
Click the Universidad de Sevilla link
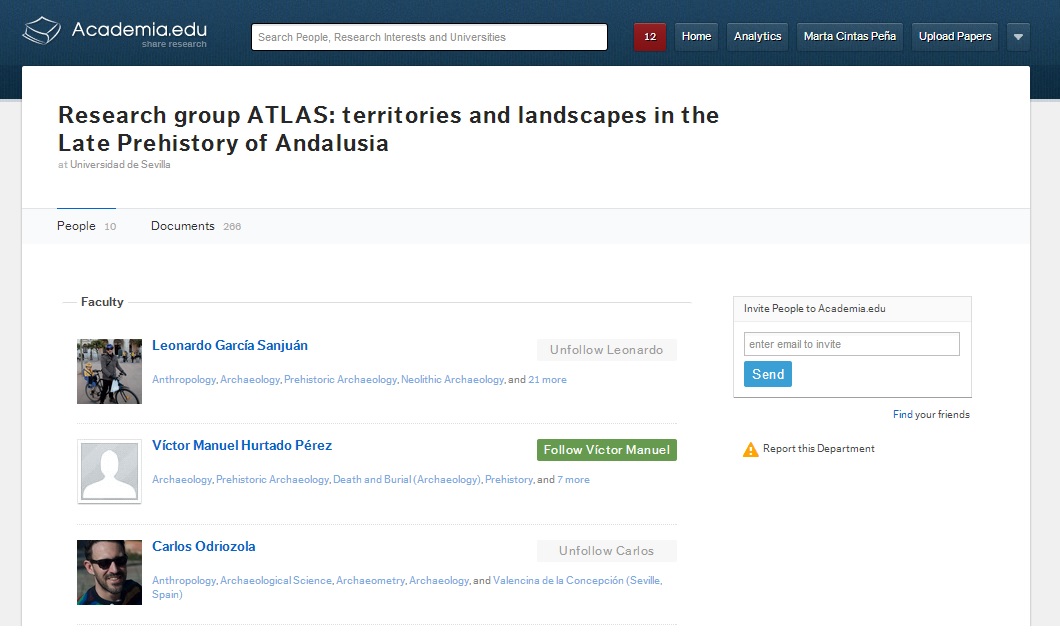click(x=120, y=165)
